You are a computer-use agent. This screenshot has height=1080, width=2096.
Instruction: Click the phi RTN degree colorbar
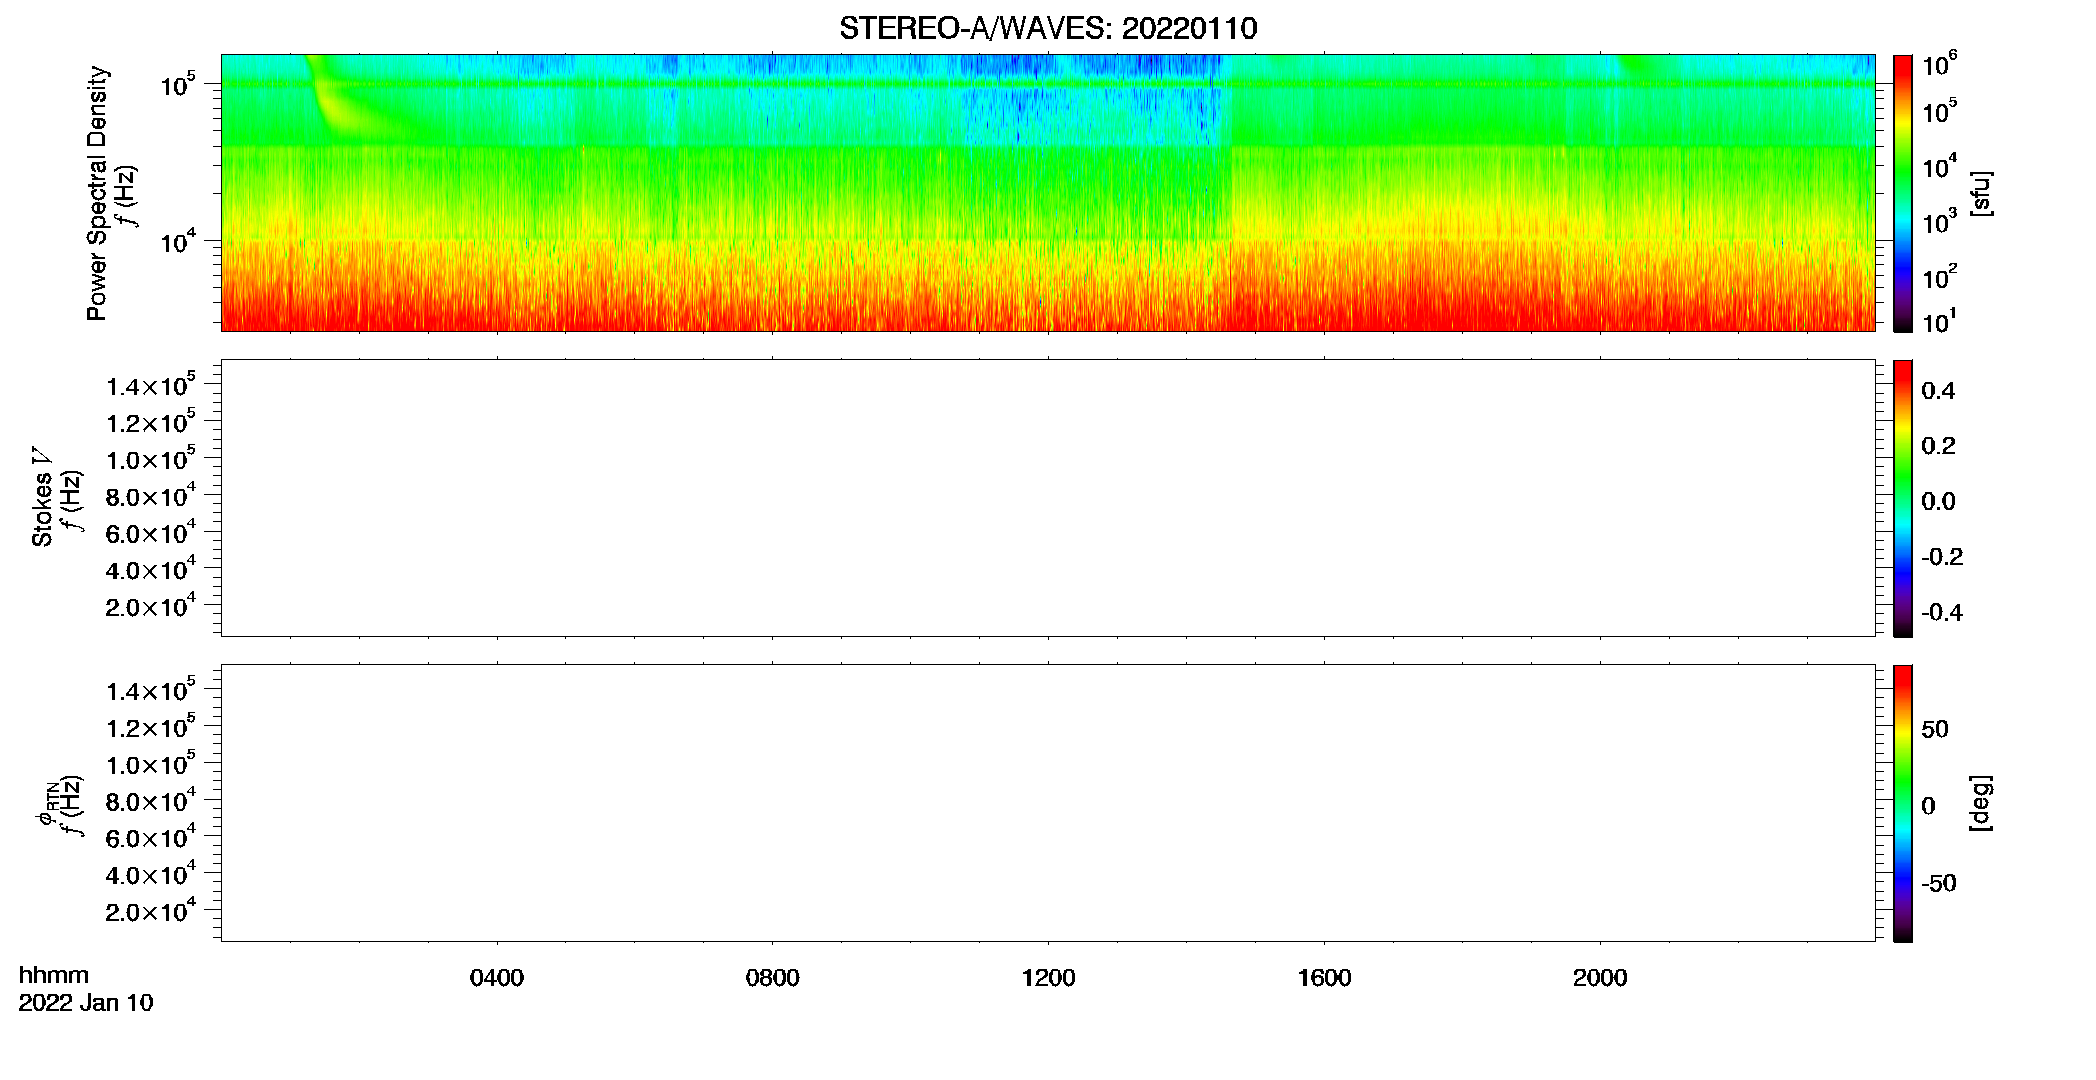coord(1903,803)
